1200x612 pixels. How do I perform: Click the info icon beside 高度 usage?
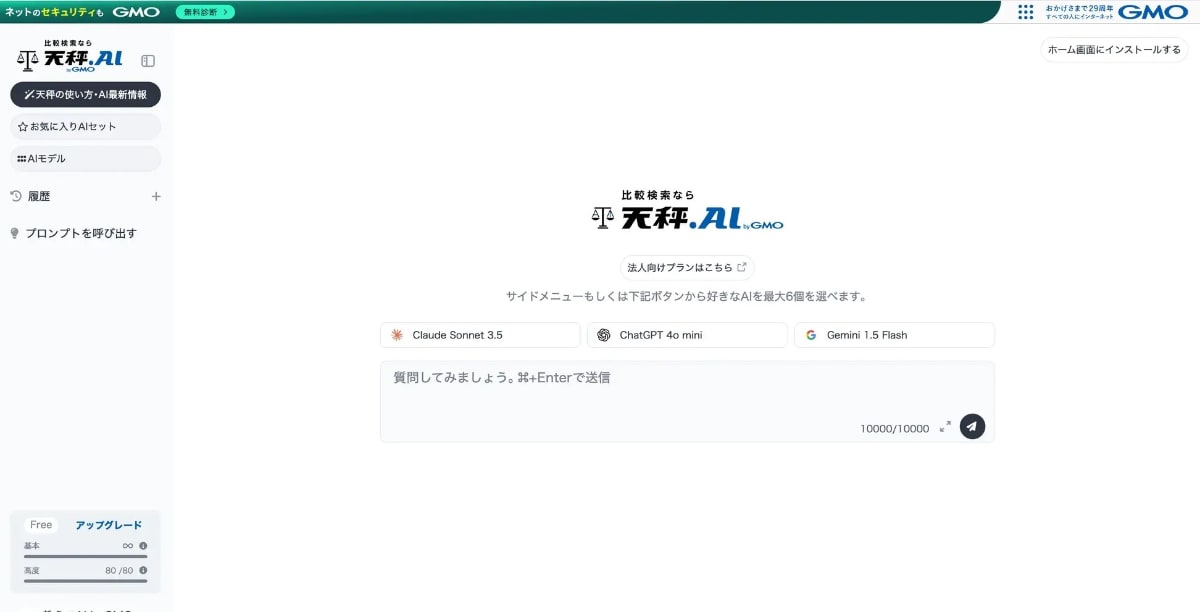(x=143, y=570)
